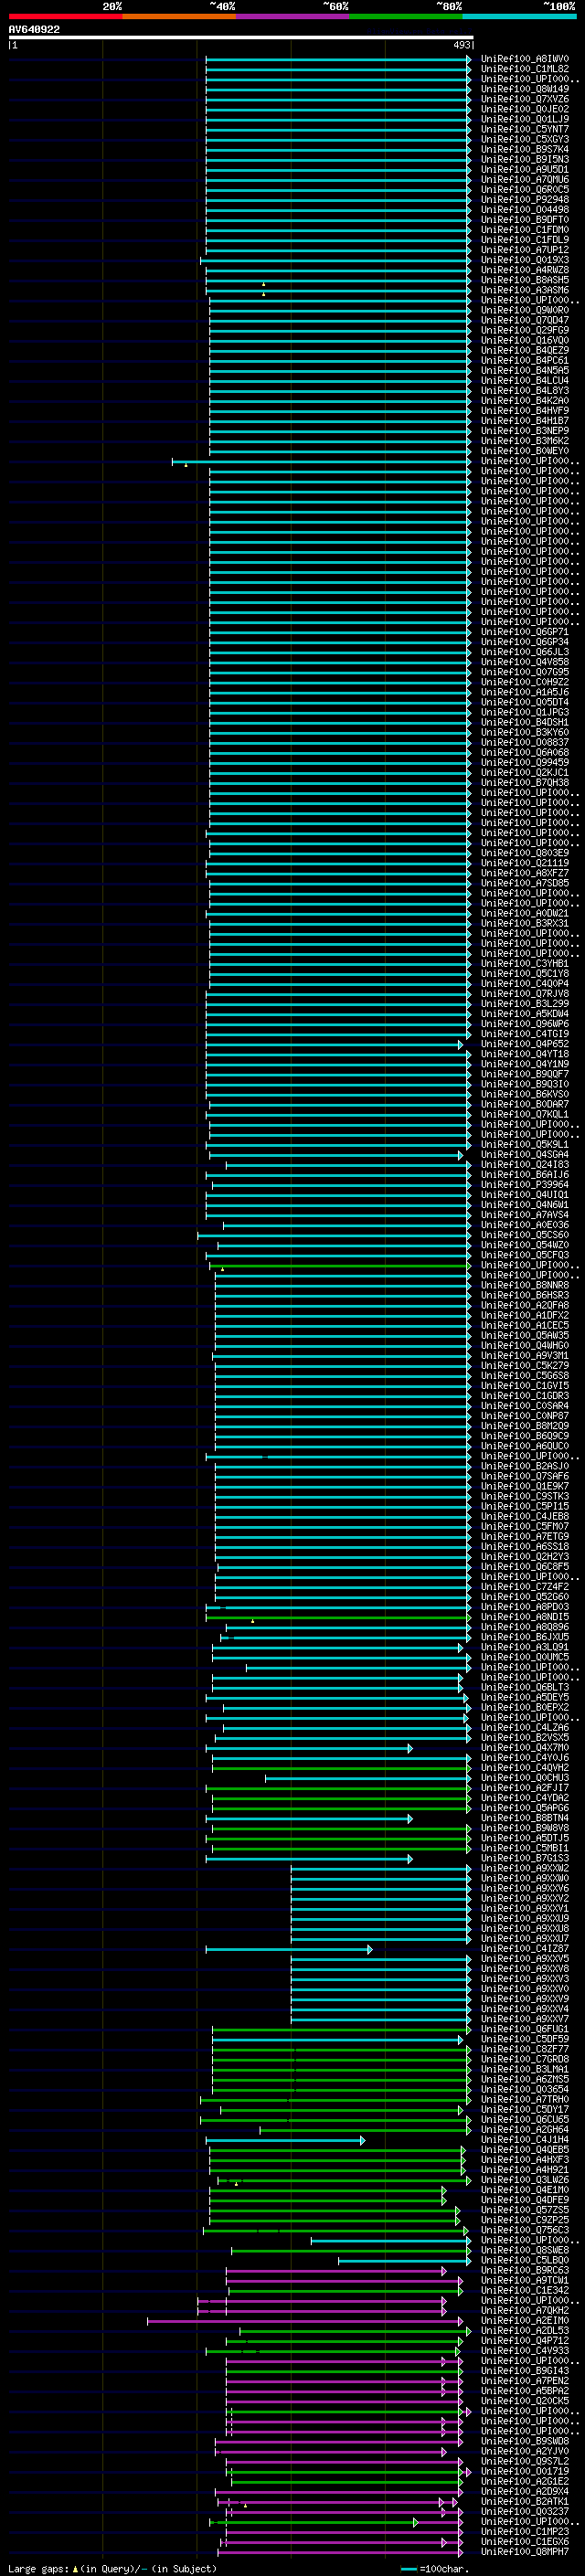Select the UniRef100_Q8MPH7 label
Screen dimensions: 585x2576
525,2551
